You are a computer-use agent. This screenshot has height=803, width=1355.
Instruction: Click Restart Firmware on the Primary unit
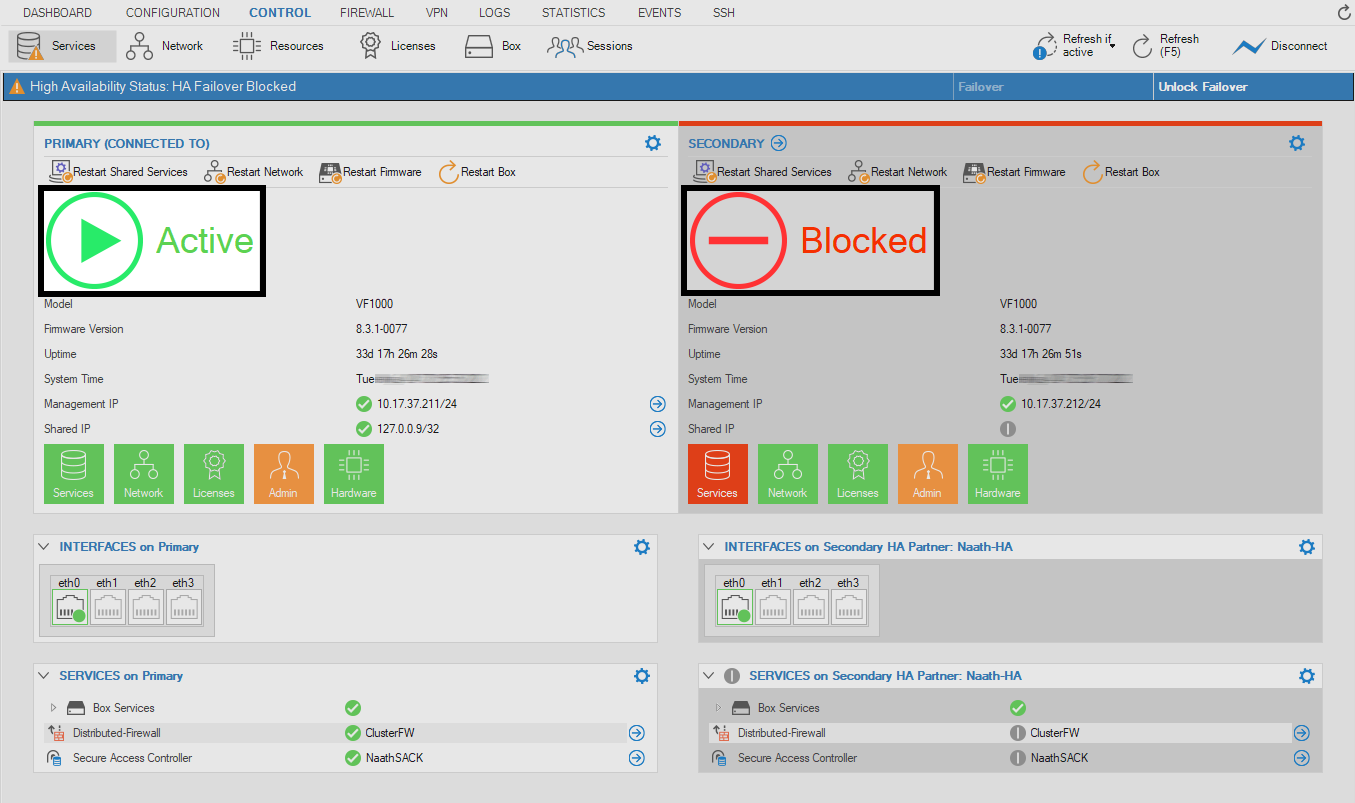point(370,171)
